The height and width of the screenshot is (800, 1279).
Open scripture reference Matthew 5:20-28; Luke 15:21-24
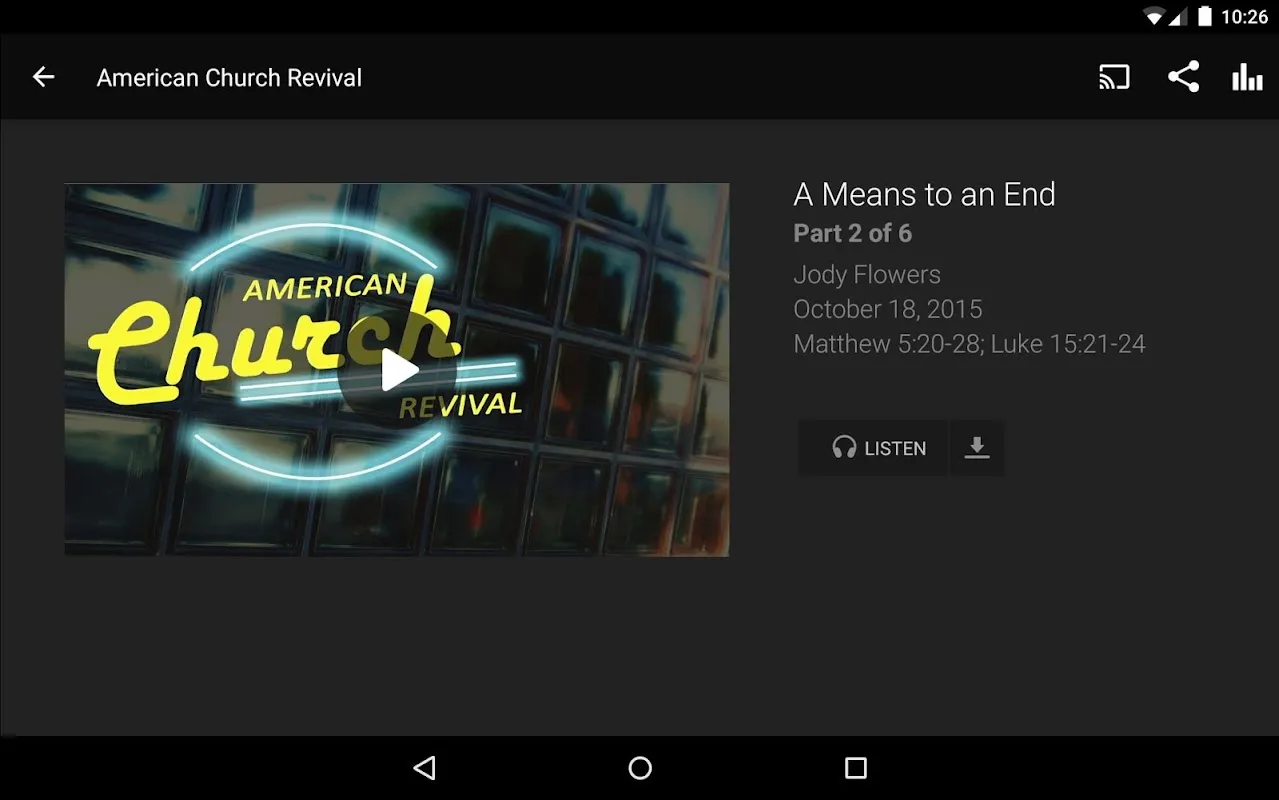pos(969,344)
